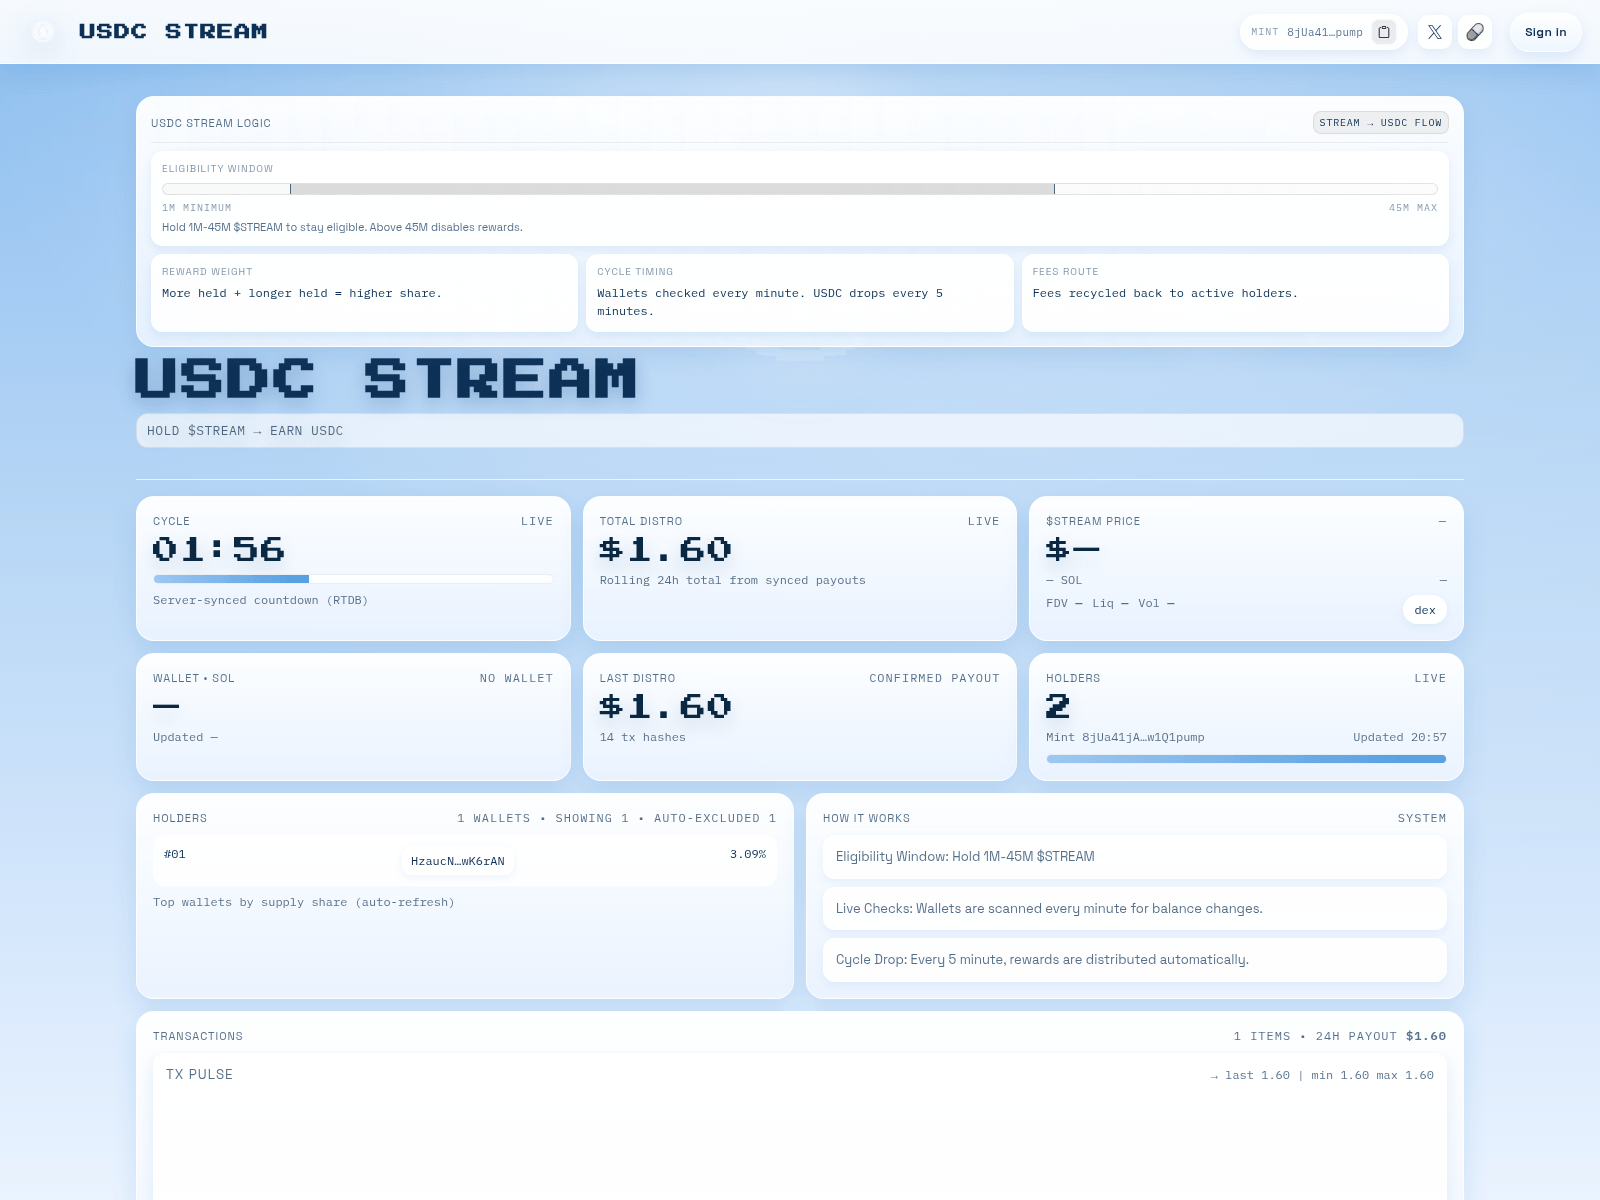Click the '14 tx hashes' text
The image size is (1600, 1200).
pos(643,737)
